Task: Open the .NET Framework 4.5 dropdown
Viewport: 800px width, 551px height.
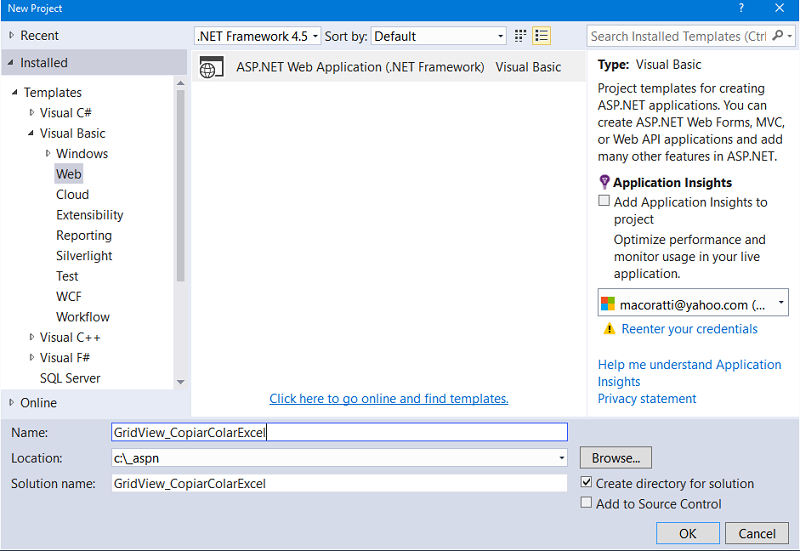Action: coord(258,36)
